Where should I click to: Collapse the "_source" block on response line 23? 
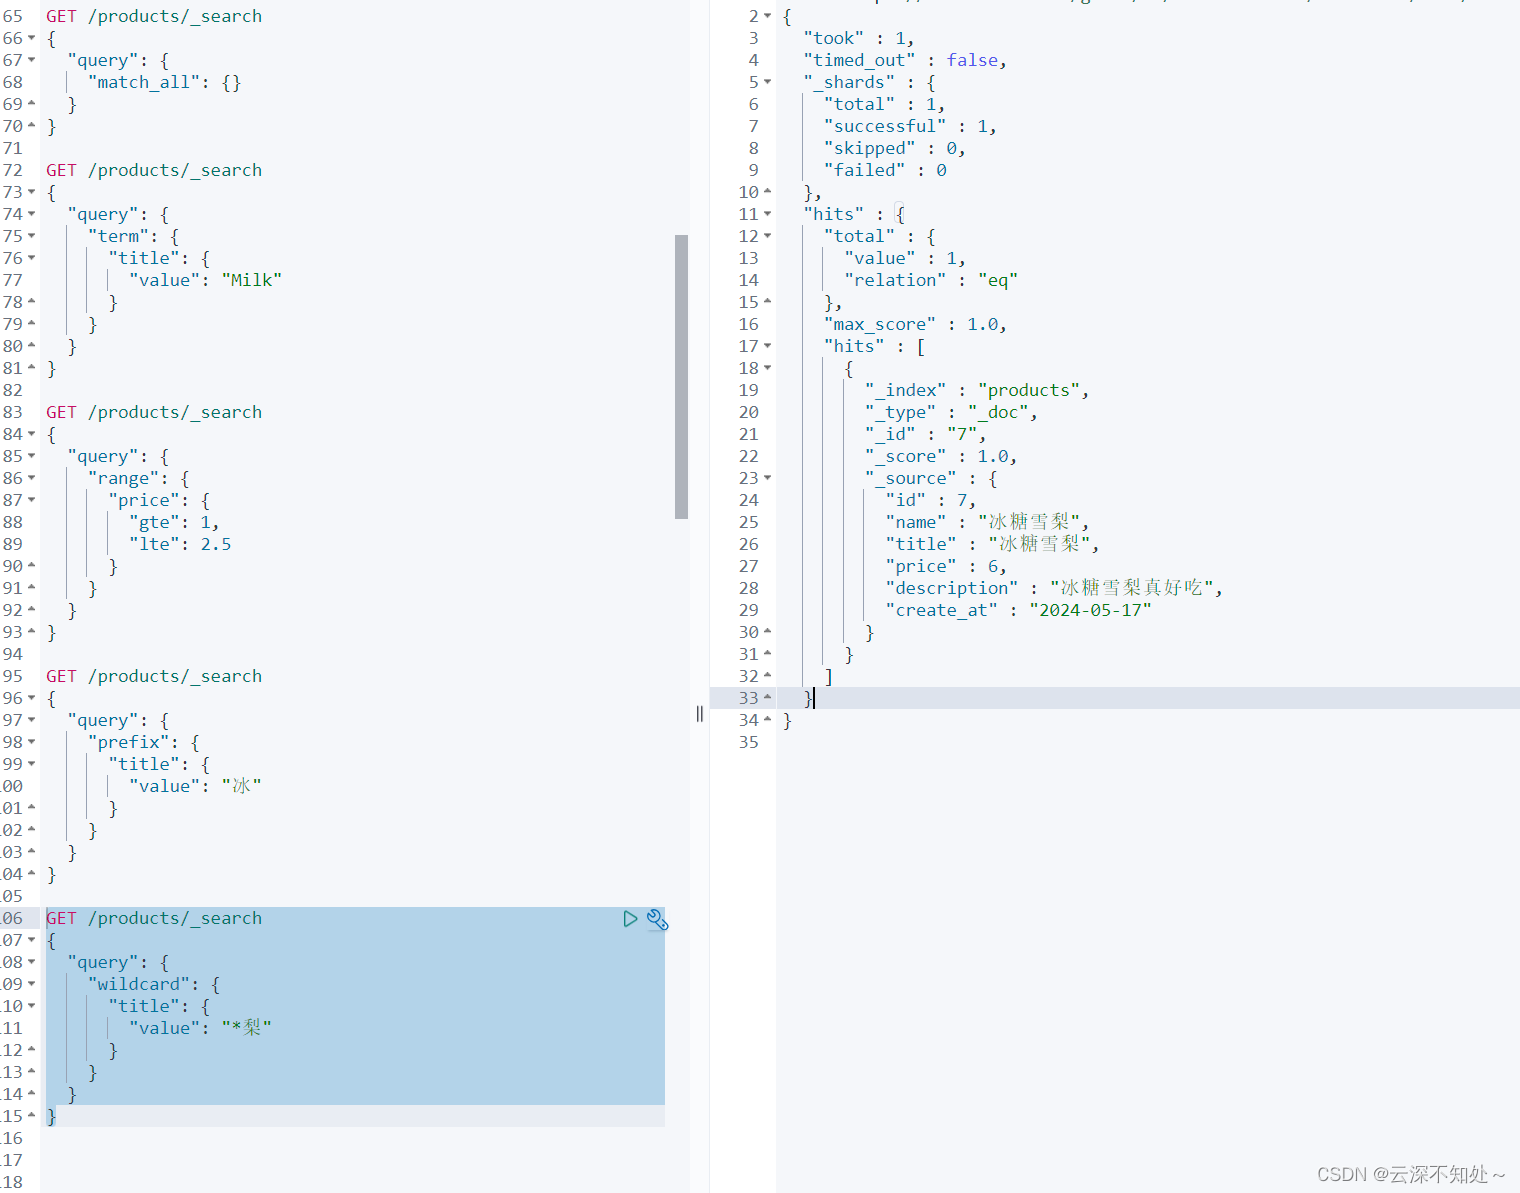(x=767, y=478)
